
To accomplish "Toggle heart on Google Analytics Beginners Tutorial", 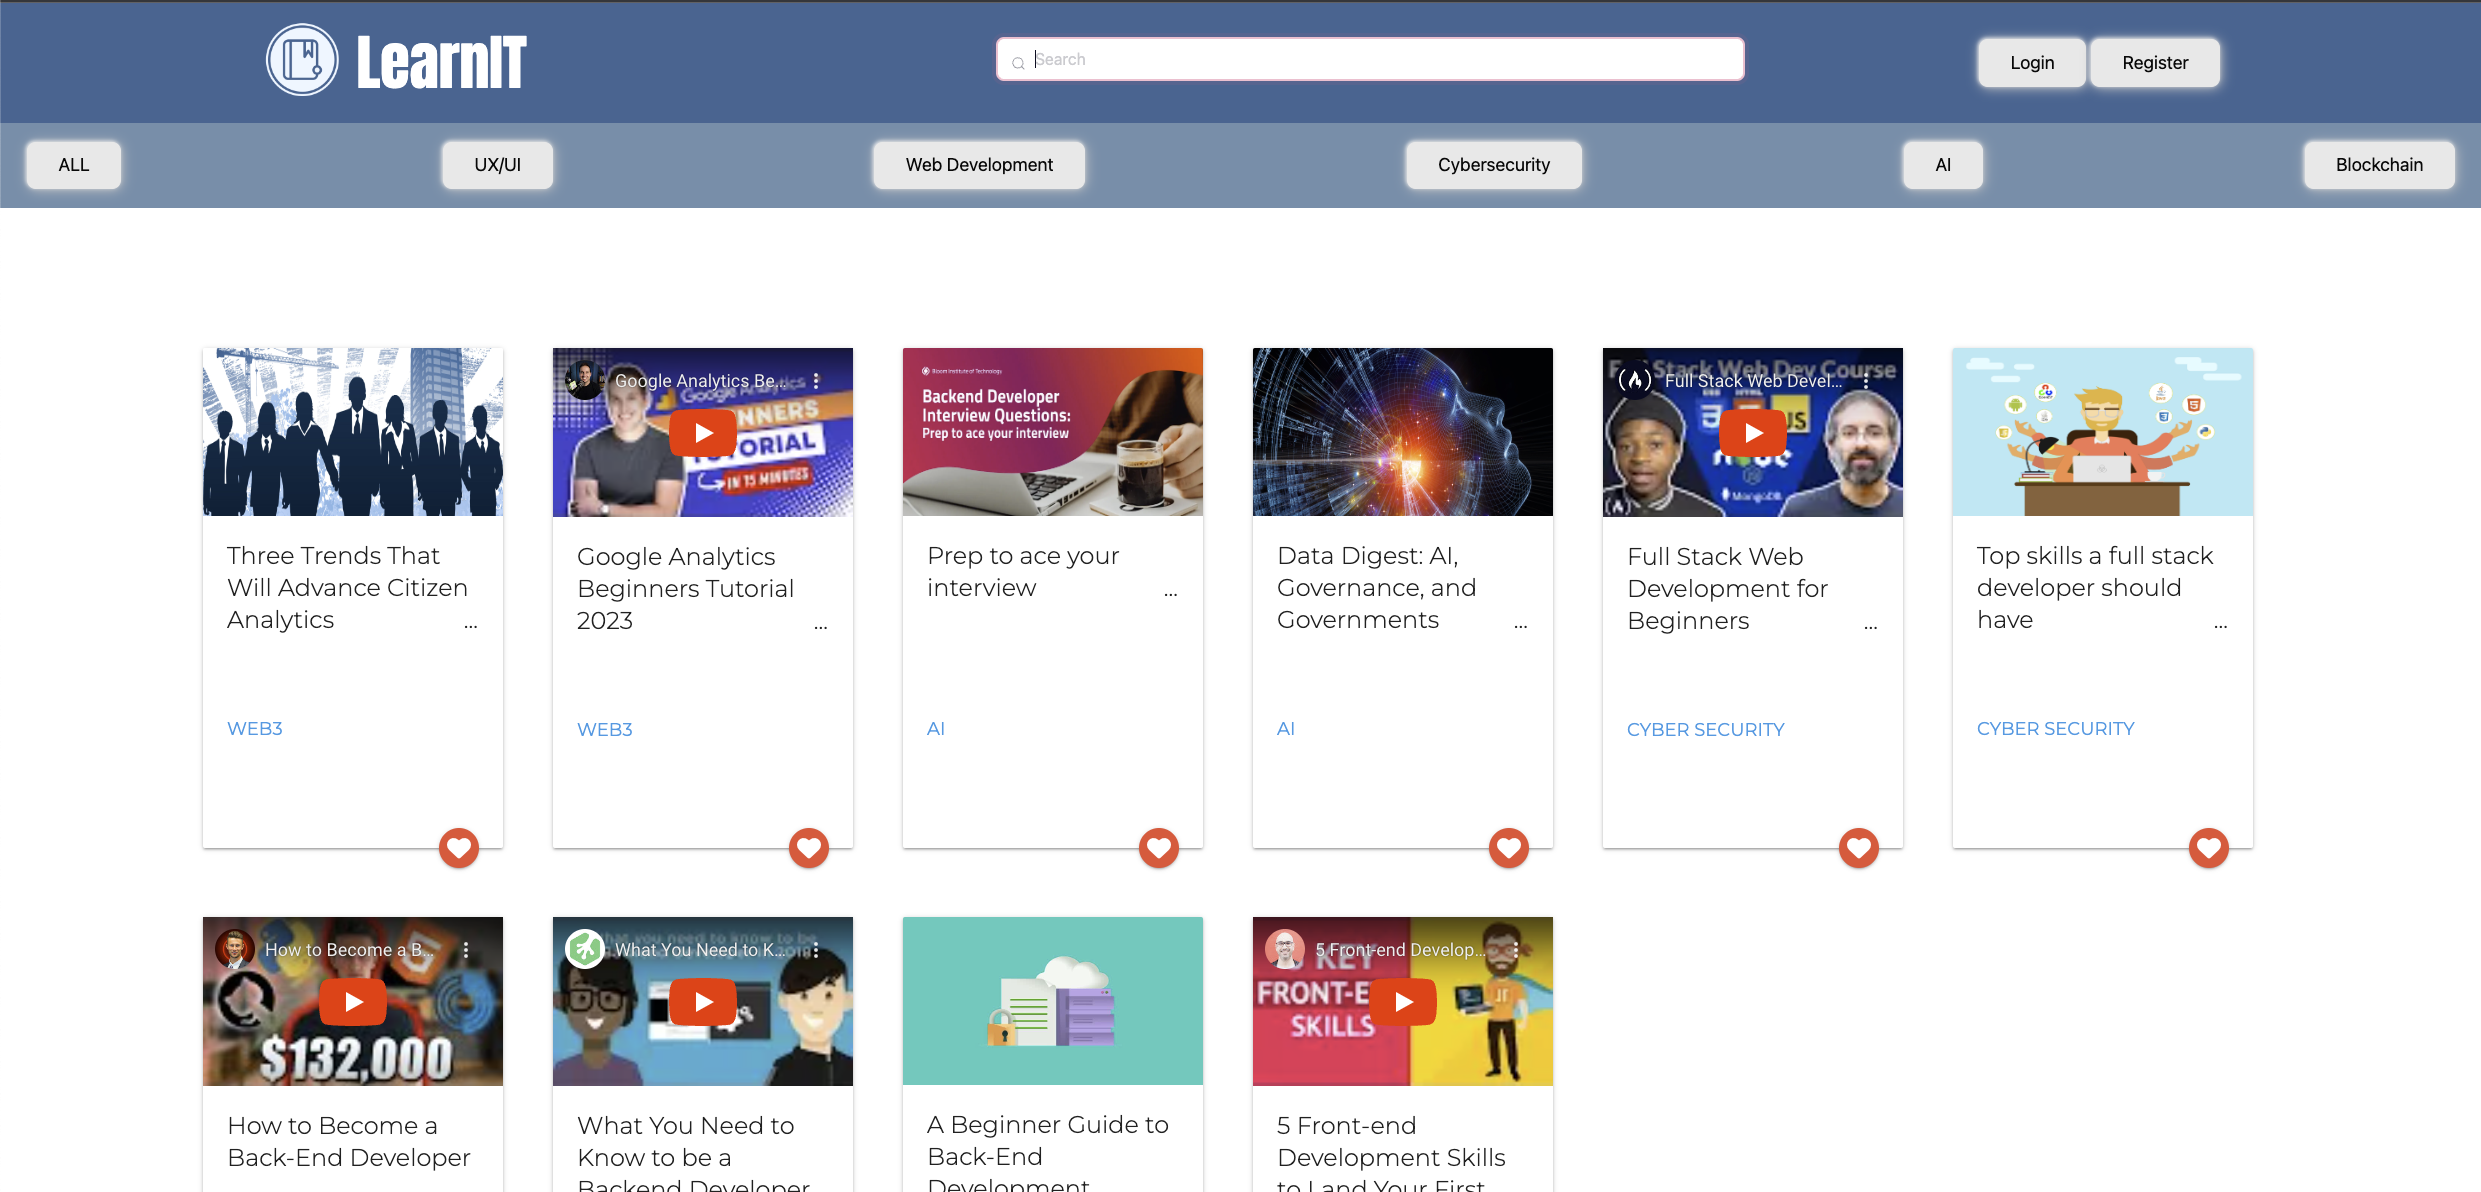I will pos(809,848).
